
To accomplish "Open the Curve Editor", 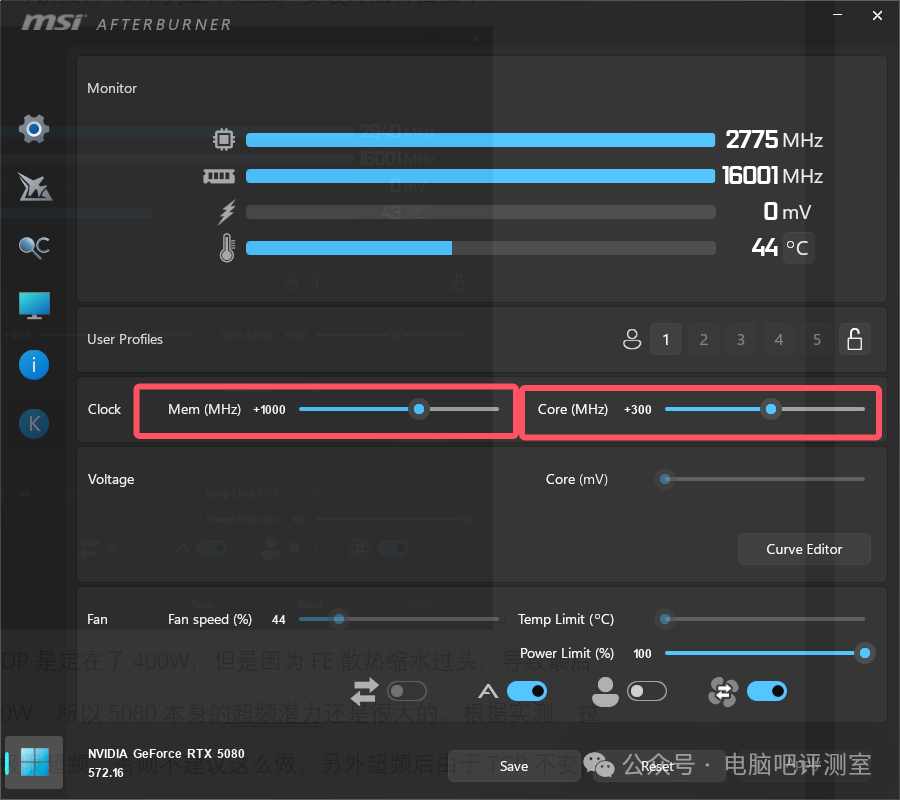I will pyautogui.click(x=804, y=549).
